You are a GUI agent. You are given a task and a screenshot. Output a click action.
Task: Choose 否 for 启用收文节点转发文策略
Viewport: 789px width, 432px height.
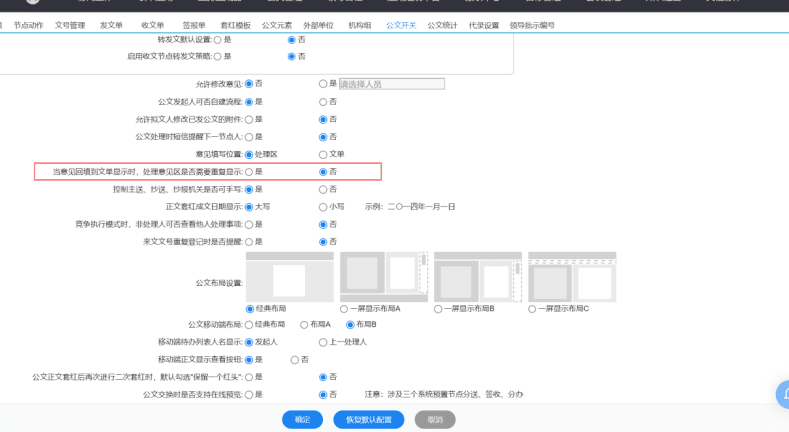click(291, 57)
